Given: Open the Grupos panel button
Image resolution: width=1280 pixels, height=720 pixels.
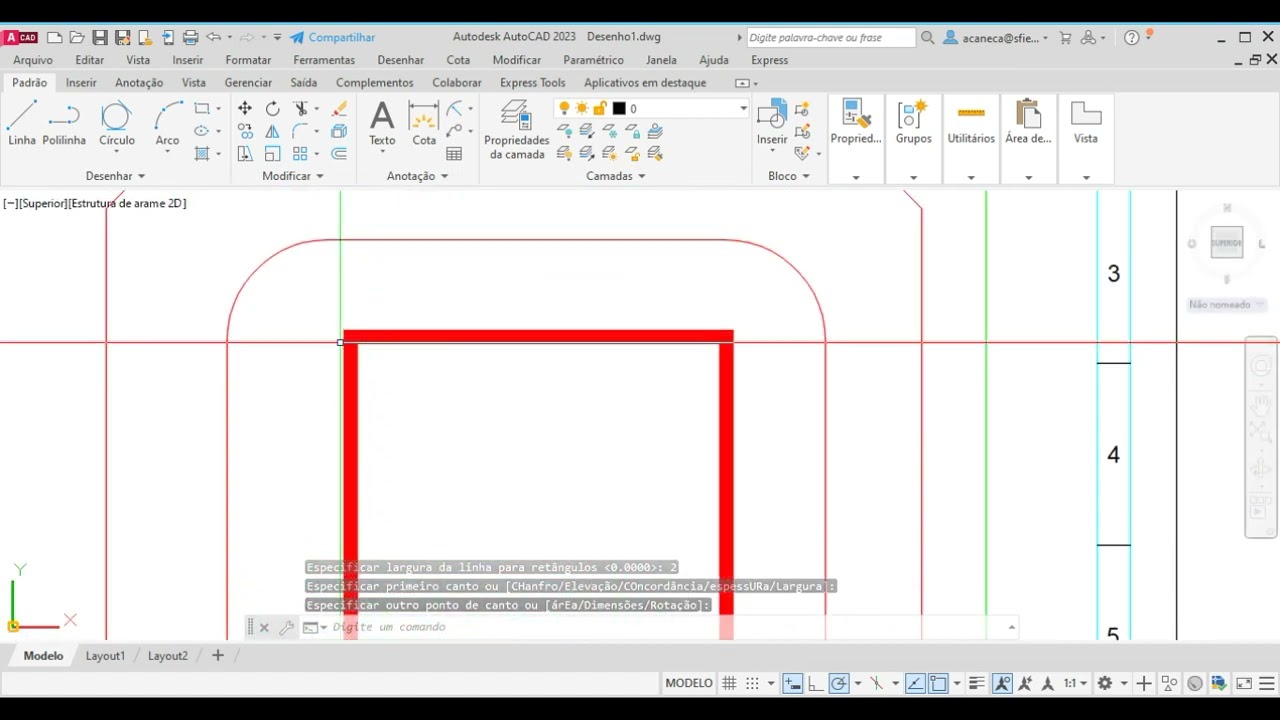Looking at the screenshot, I should point(913,139).
